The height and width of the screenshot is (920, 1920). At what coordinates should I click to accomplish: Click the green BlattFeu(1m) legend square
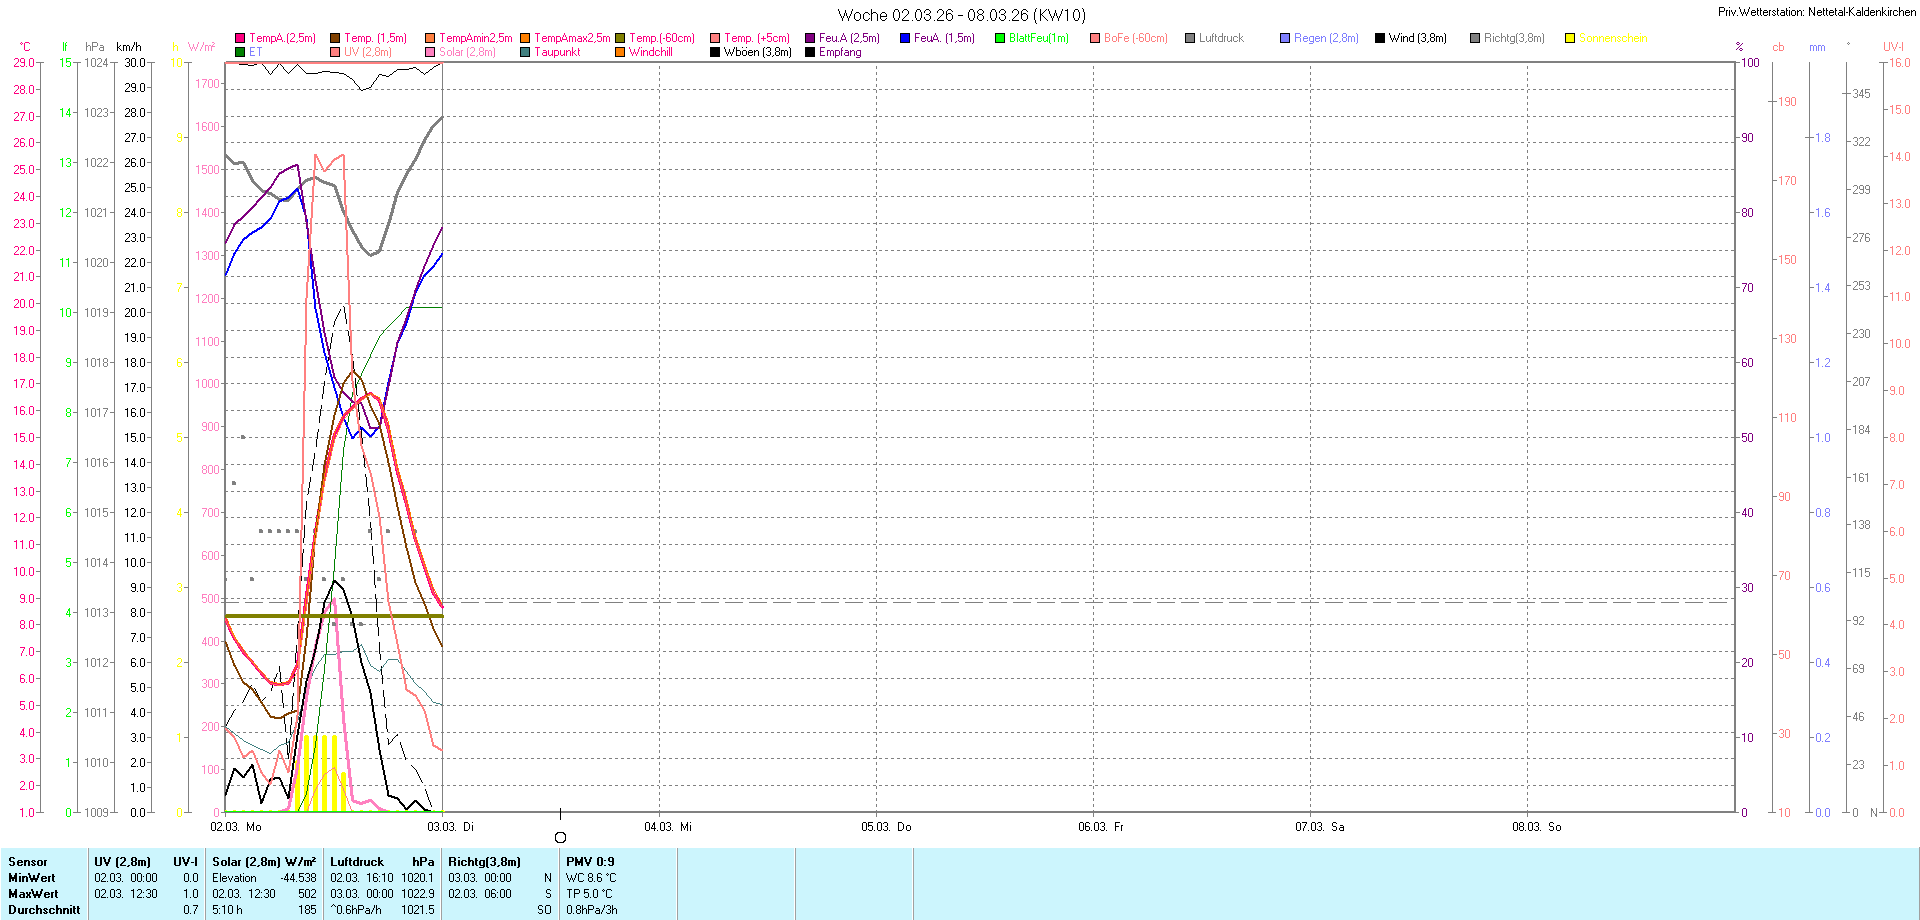[1000, 38]
